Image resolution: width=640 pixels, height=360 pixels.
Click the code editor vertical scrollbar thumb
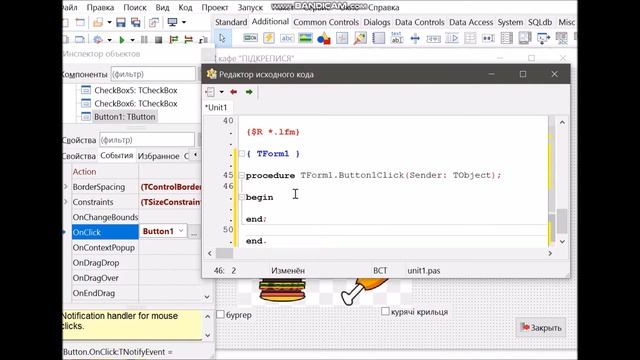(562, 221)
